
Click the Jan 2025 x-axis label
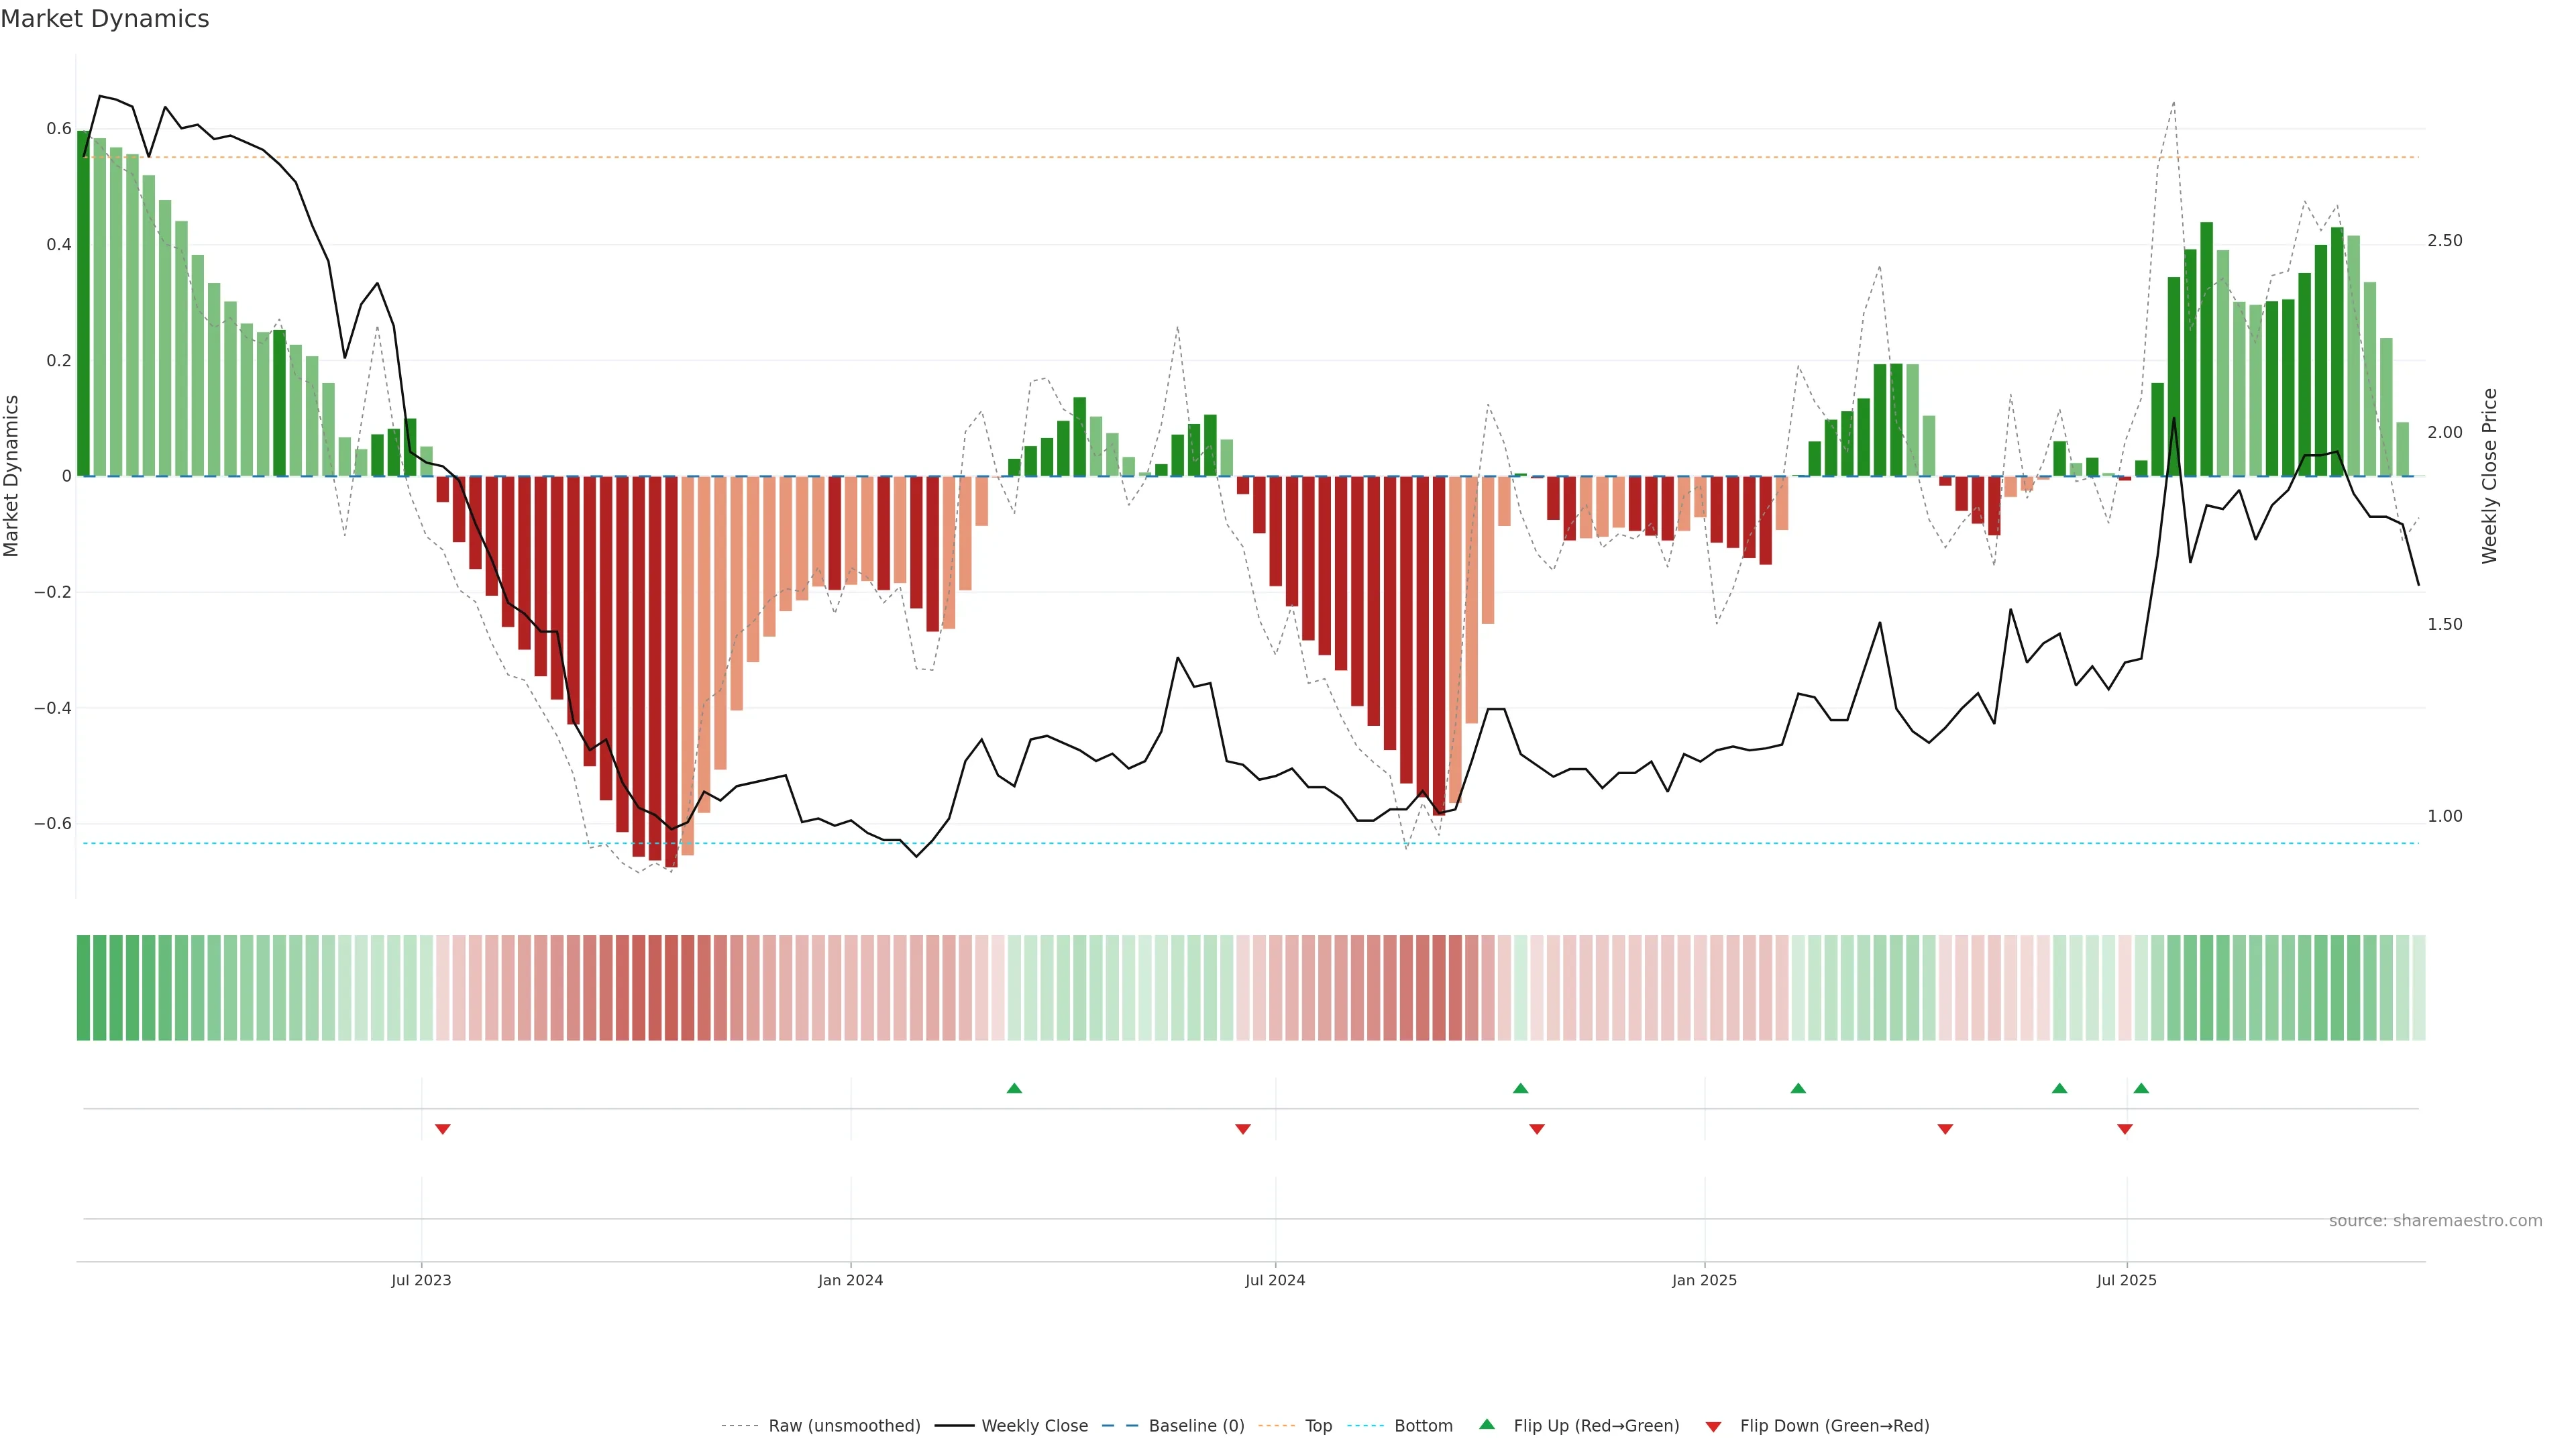1704,1280
